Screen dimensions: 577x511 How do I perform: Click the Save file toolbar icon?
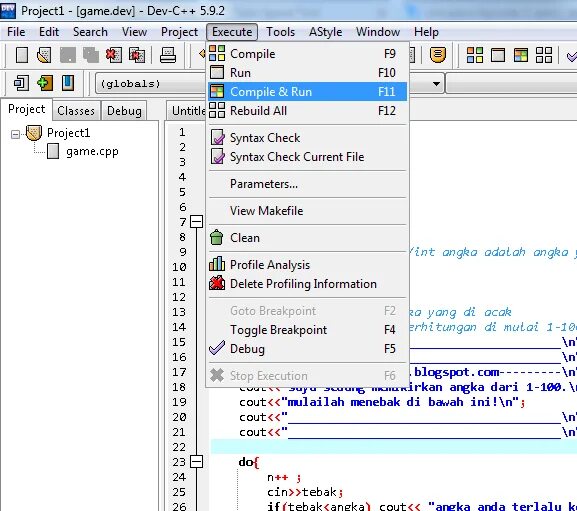click(68, 55)
